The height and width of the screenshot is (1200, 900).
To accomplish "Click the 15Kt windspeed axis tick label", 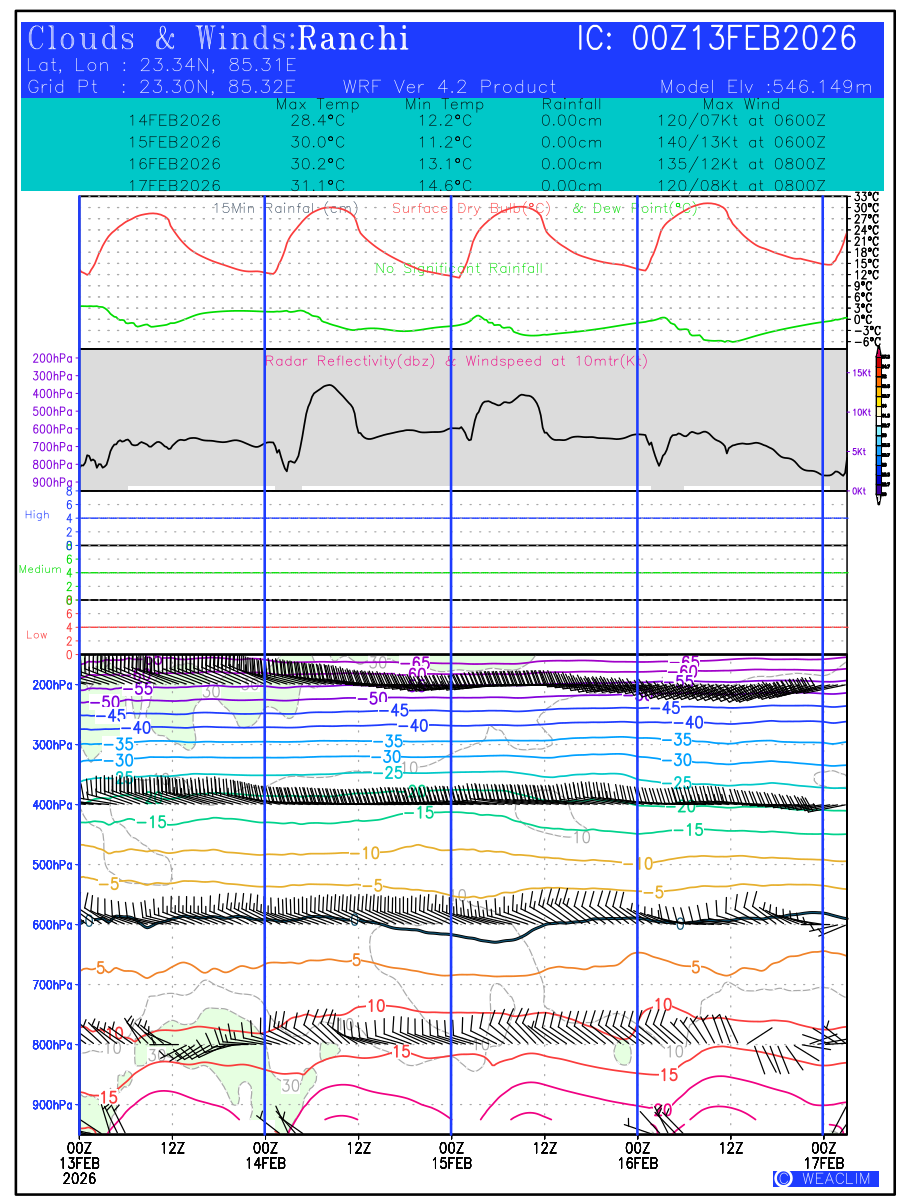I will tap(861, 372).
